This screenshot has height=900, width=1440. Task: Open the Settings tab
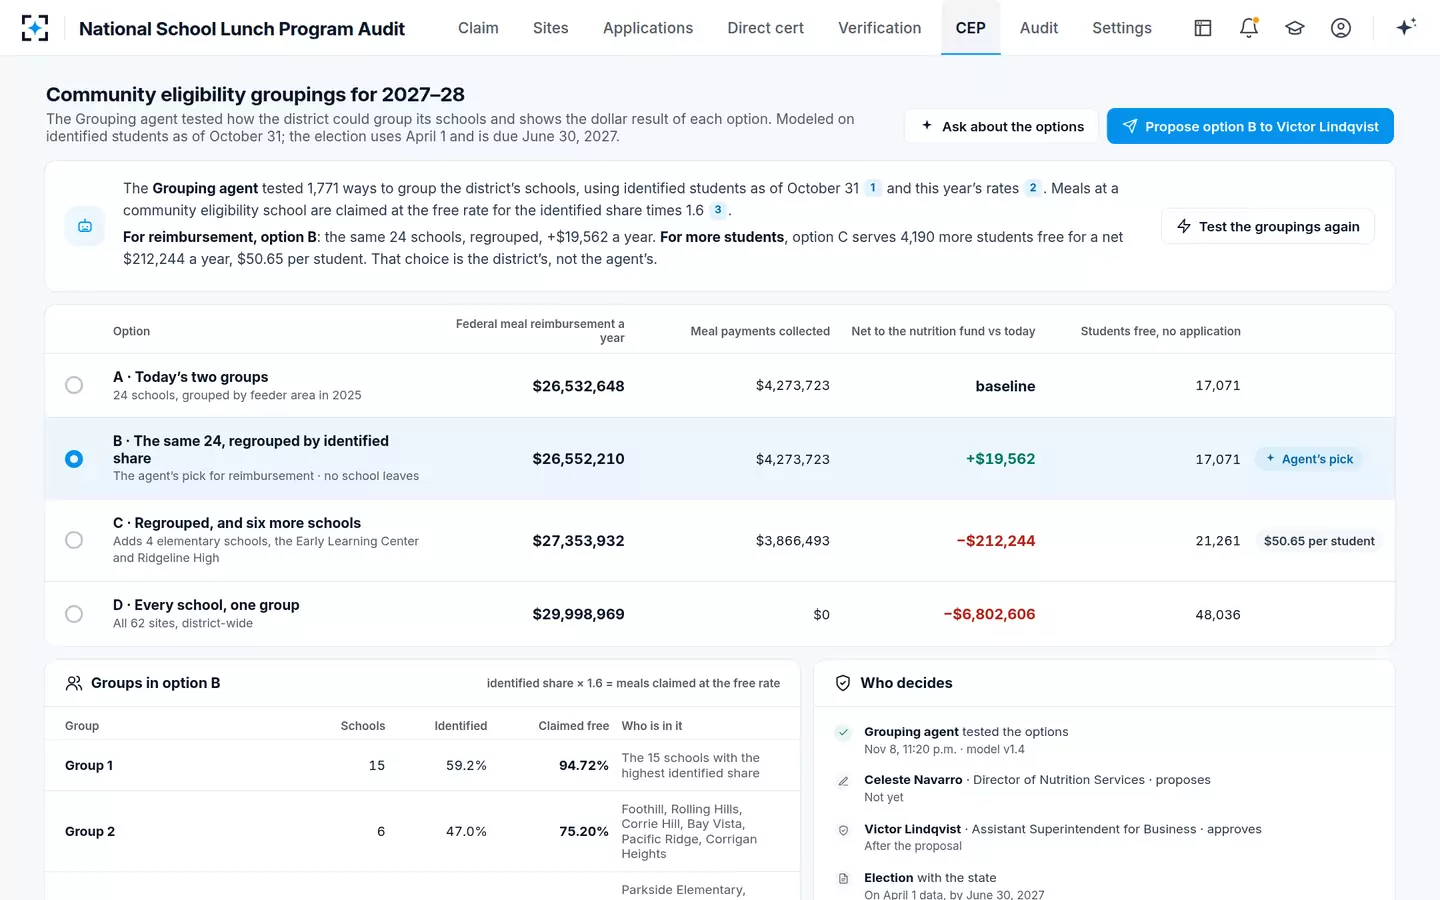(1122, 28)
